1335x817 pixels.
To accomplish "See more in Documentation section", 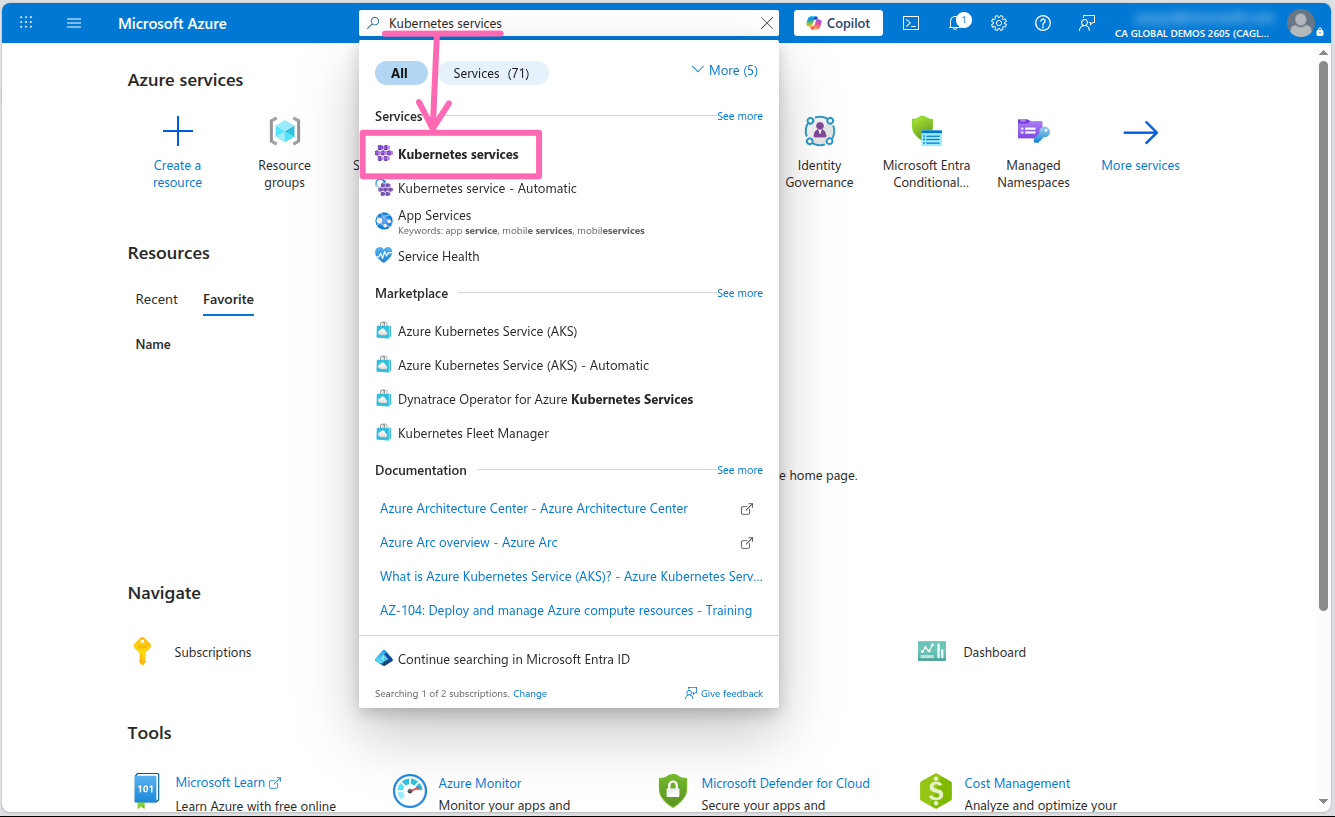I will coord(740,470).
